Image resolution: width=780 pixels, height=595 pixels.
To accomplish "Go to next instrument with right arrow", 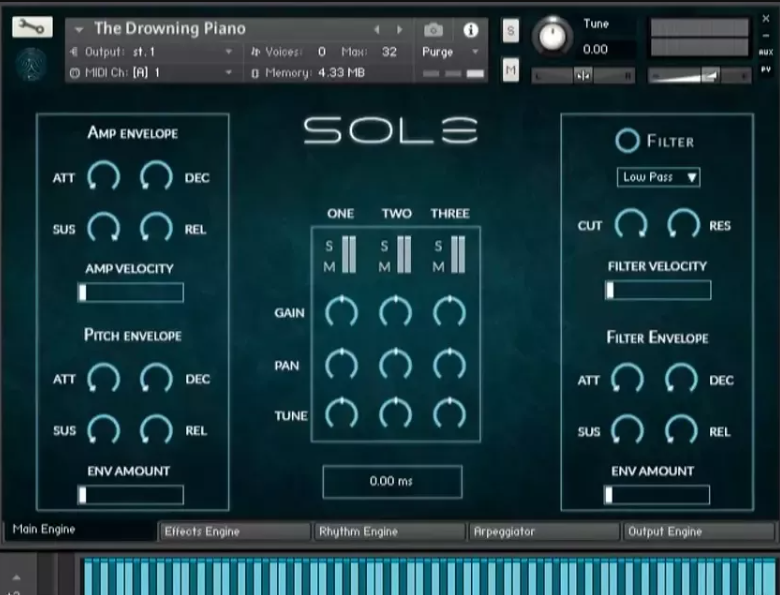I will tap(399, 30).
